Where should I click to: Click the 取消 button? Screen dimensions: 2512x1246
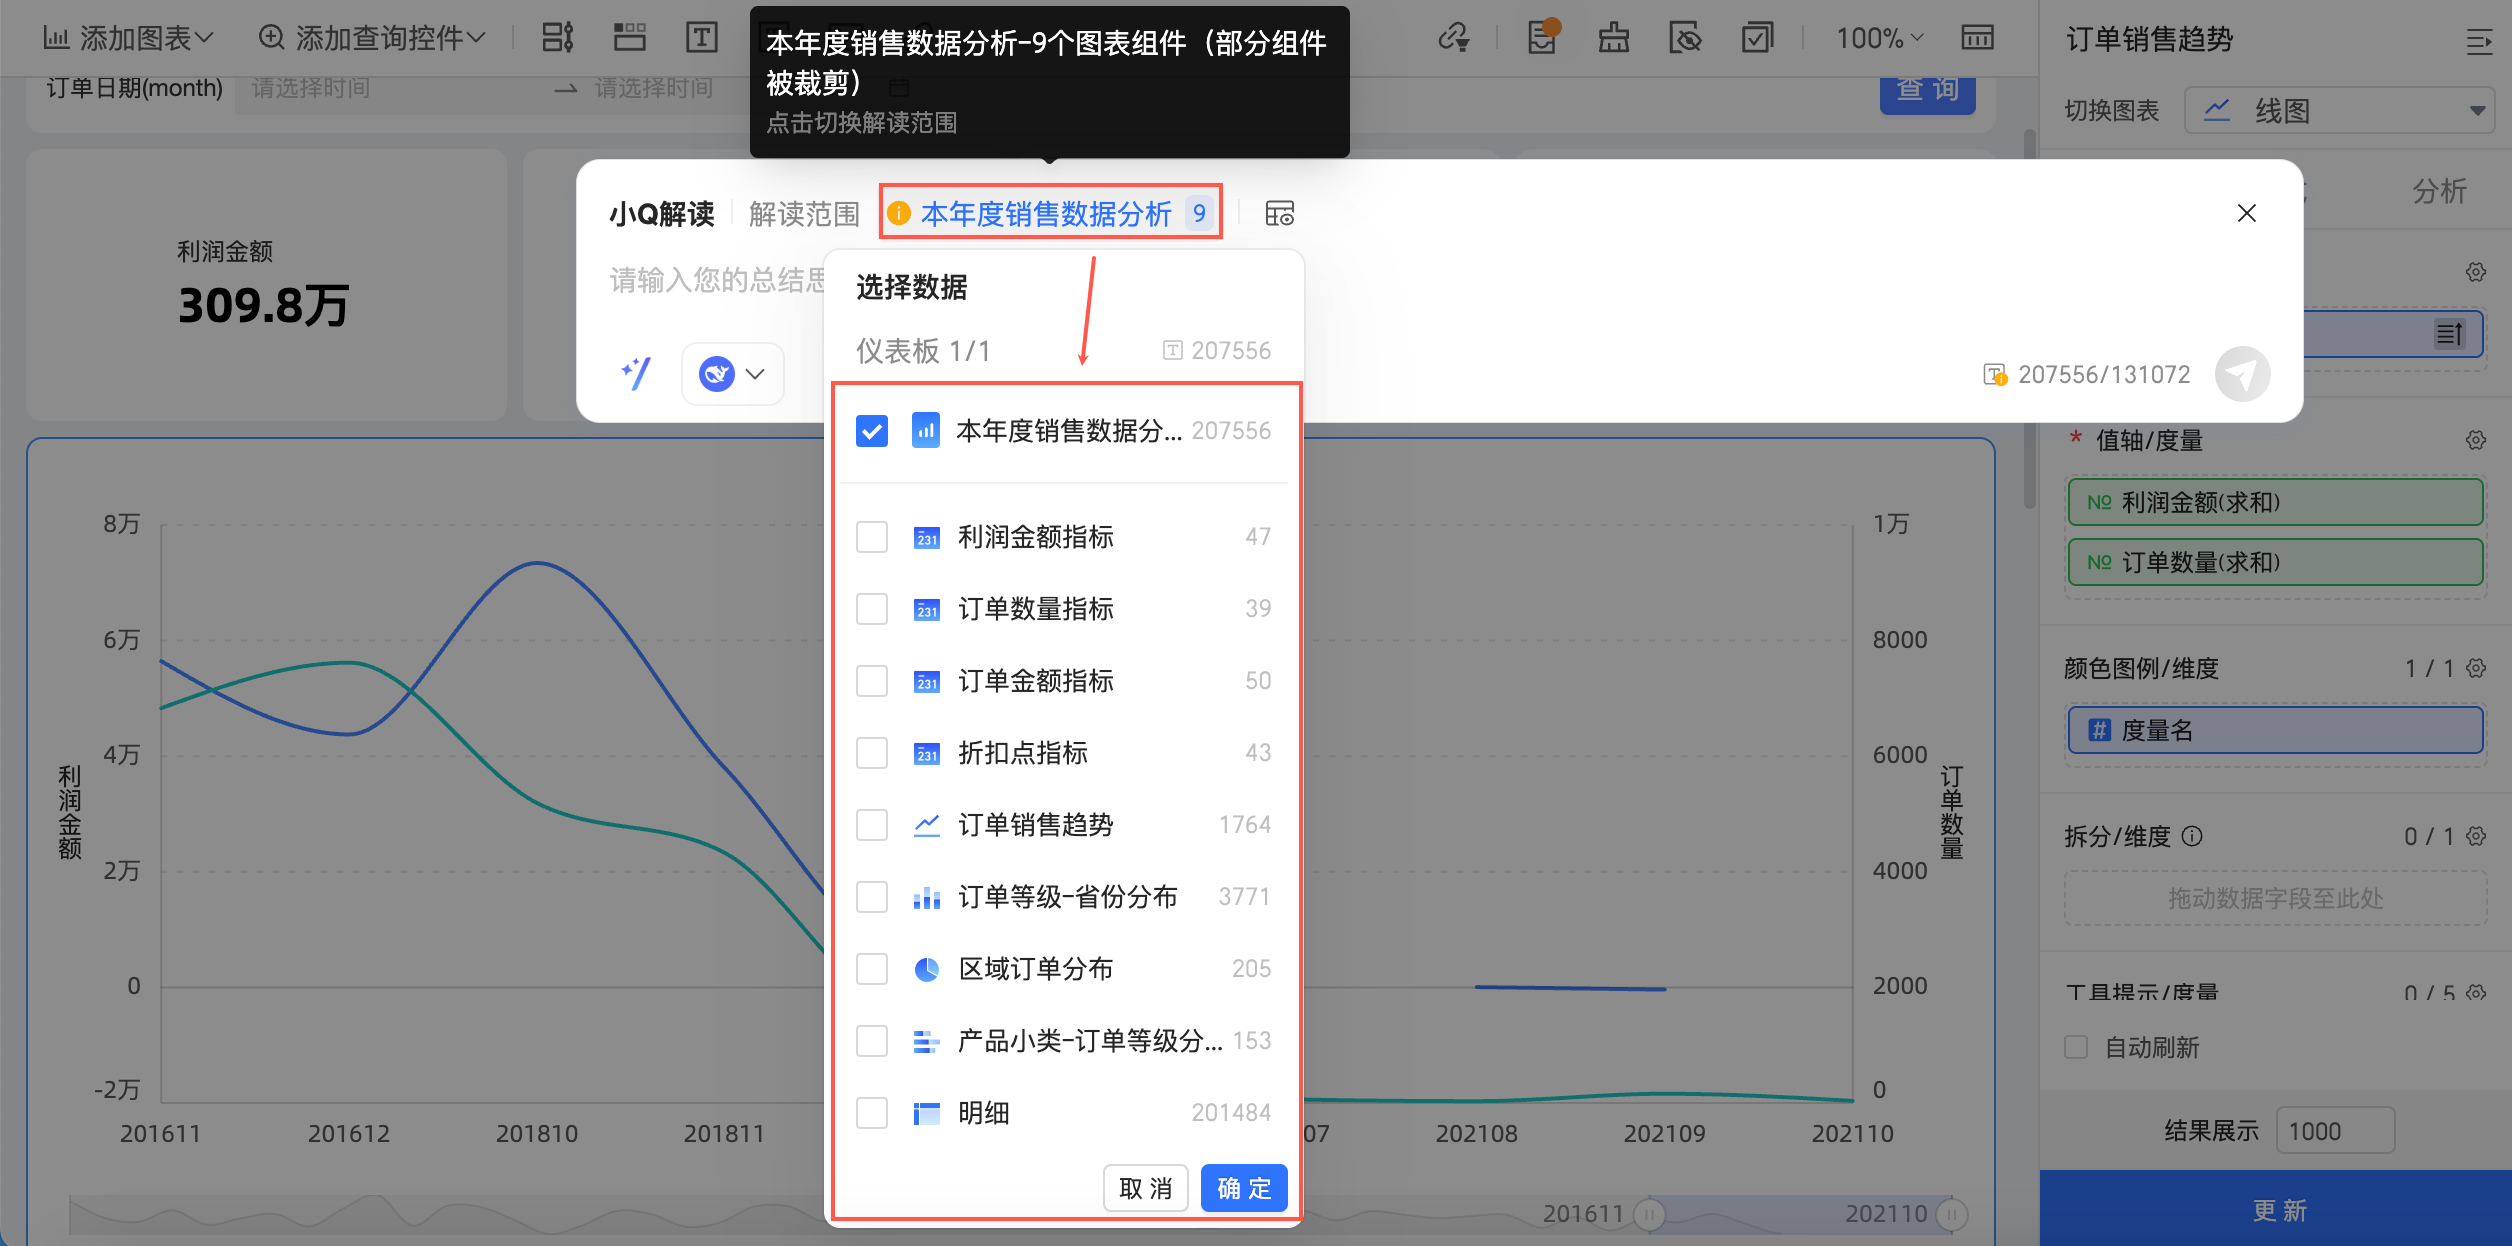1145,1188
